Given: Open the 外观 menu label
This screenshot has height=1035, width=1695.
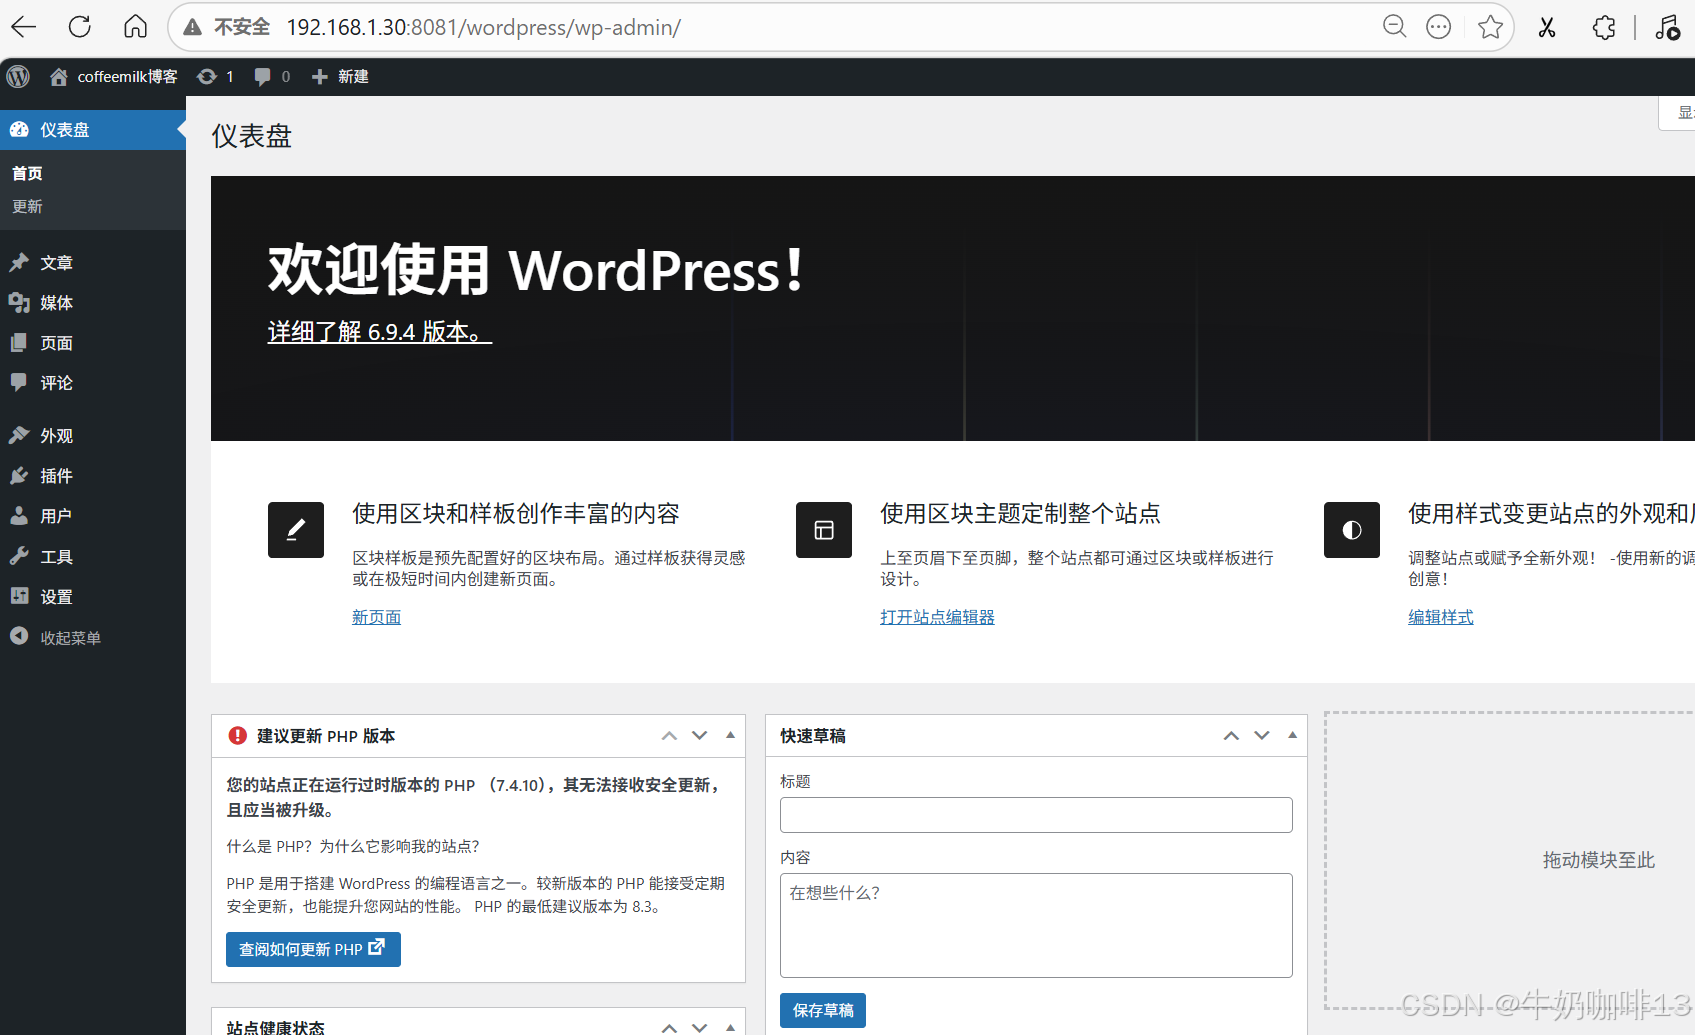Looking at the screenshot, I should coord(56,435).
